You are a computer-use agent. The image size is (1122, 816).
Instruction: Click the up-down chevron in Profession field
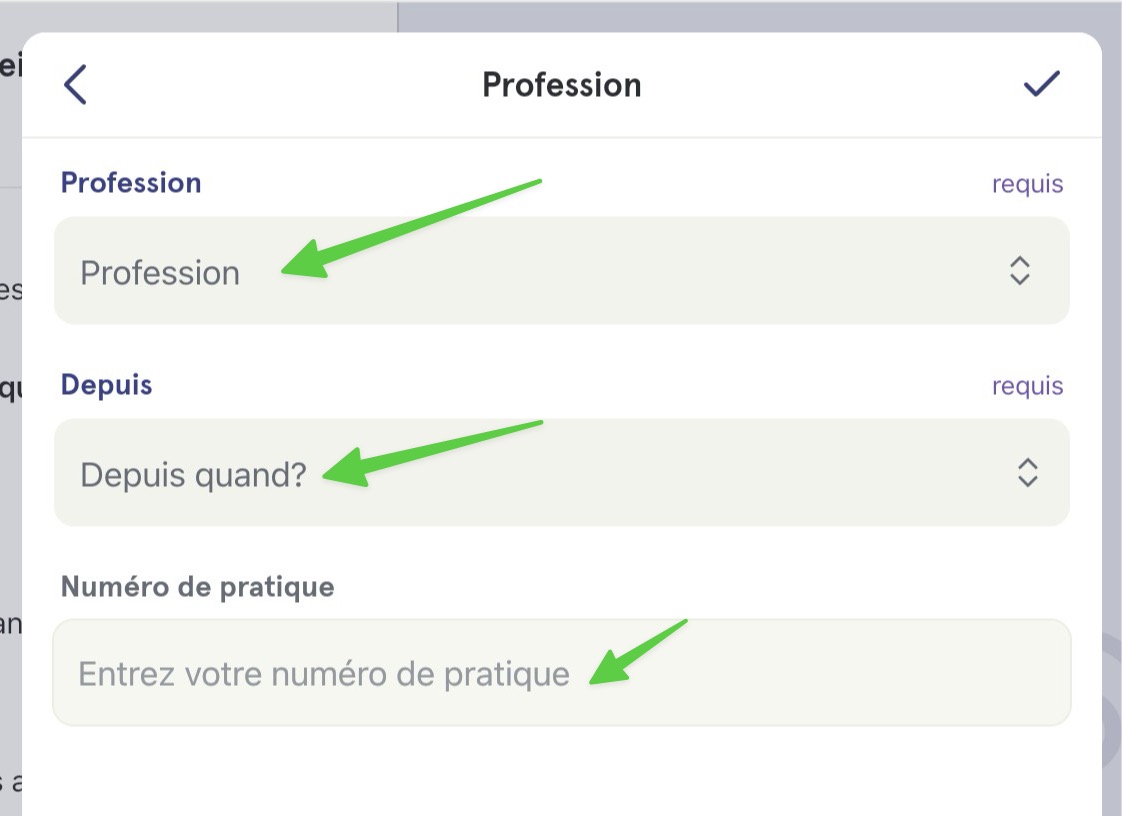pos(1019,271)
